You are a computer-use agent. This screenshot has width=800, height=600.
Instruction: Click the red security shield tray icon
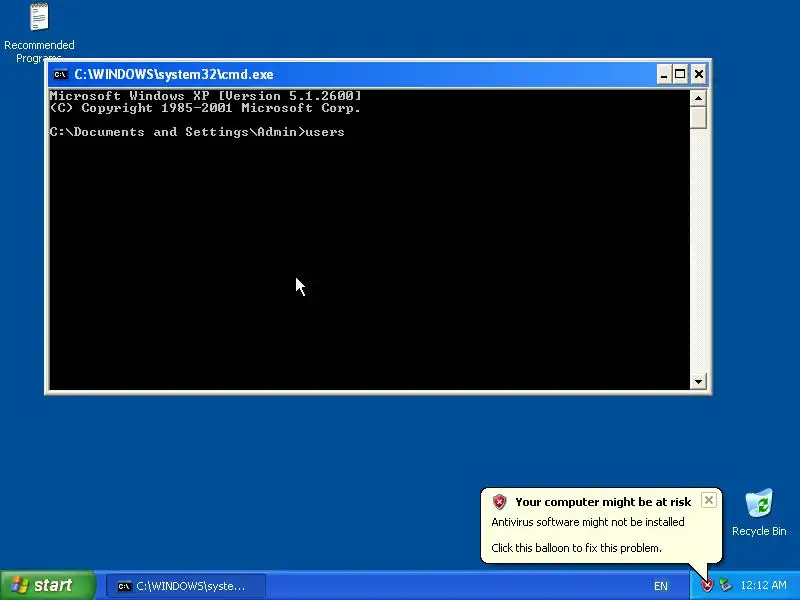click(x=707, y=586)
